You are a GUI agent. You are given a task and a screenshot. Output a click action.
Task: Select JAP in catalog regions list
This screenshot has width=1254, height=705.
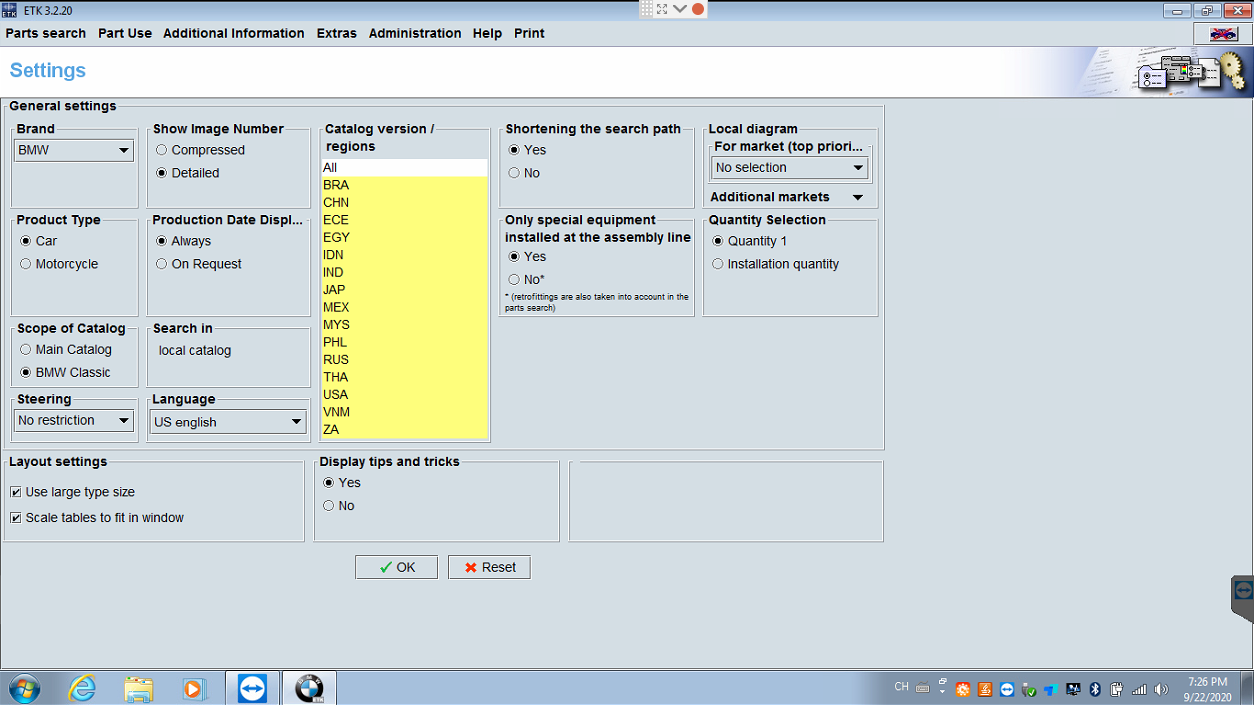click(405, 290)
